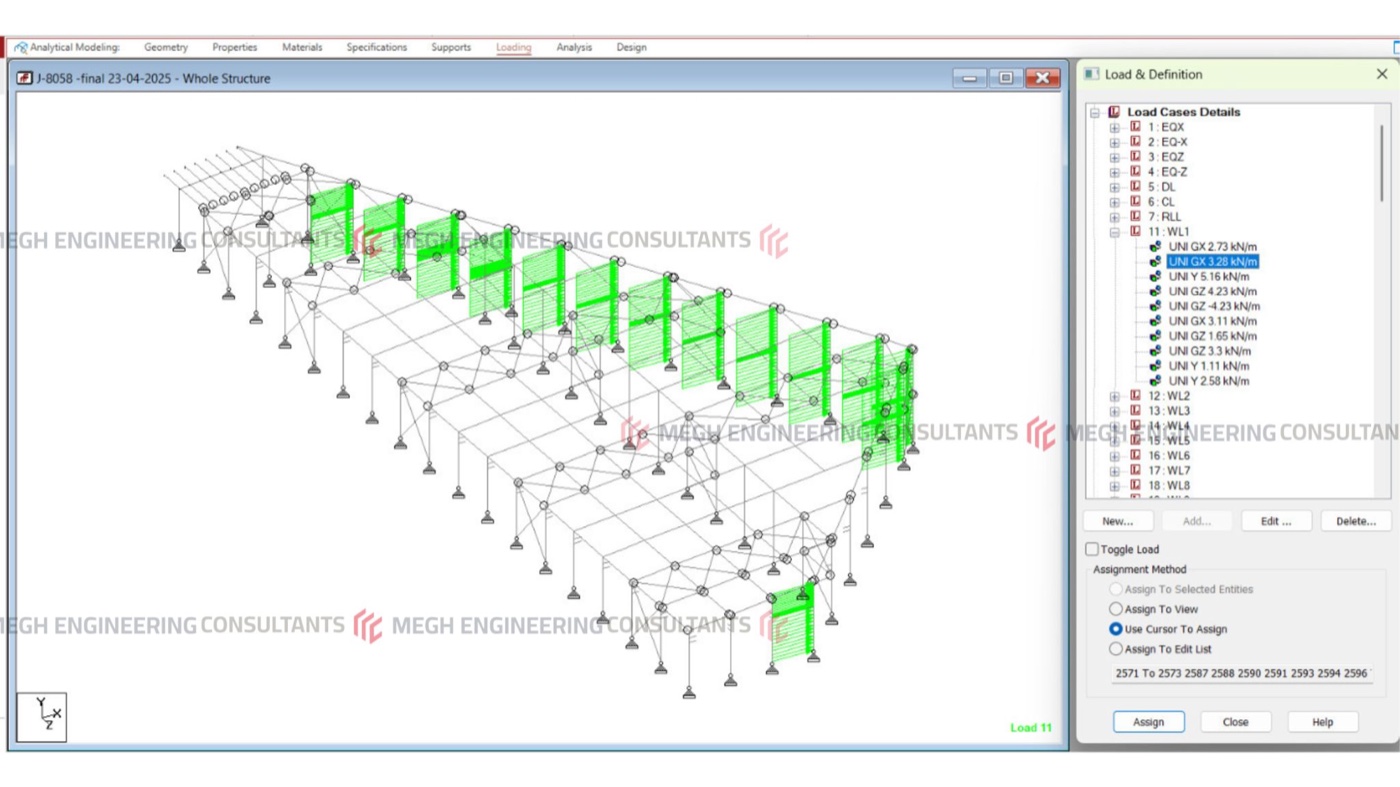Select the UNI GZ 1.65 kN/m load item
This screenshot has height=787, width=1400.
click(1213, 337)
